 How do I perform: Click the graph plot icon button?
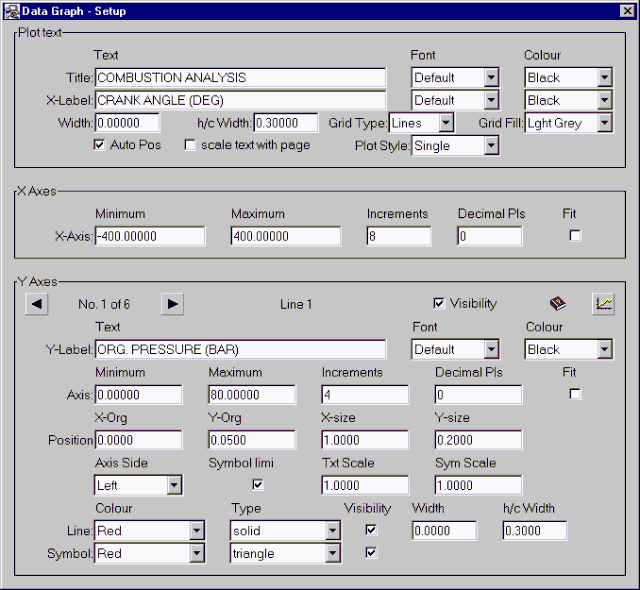(603, 304)
